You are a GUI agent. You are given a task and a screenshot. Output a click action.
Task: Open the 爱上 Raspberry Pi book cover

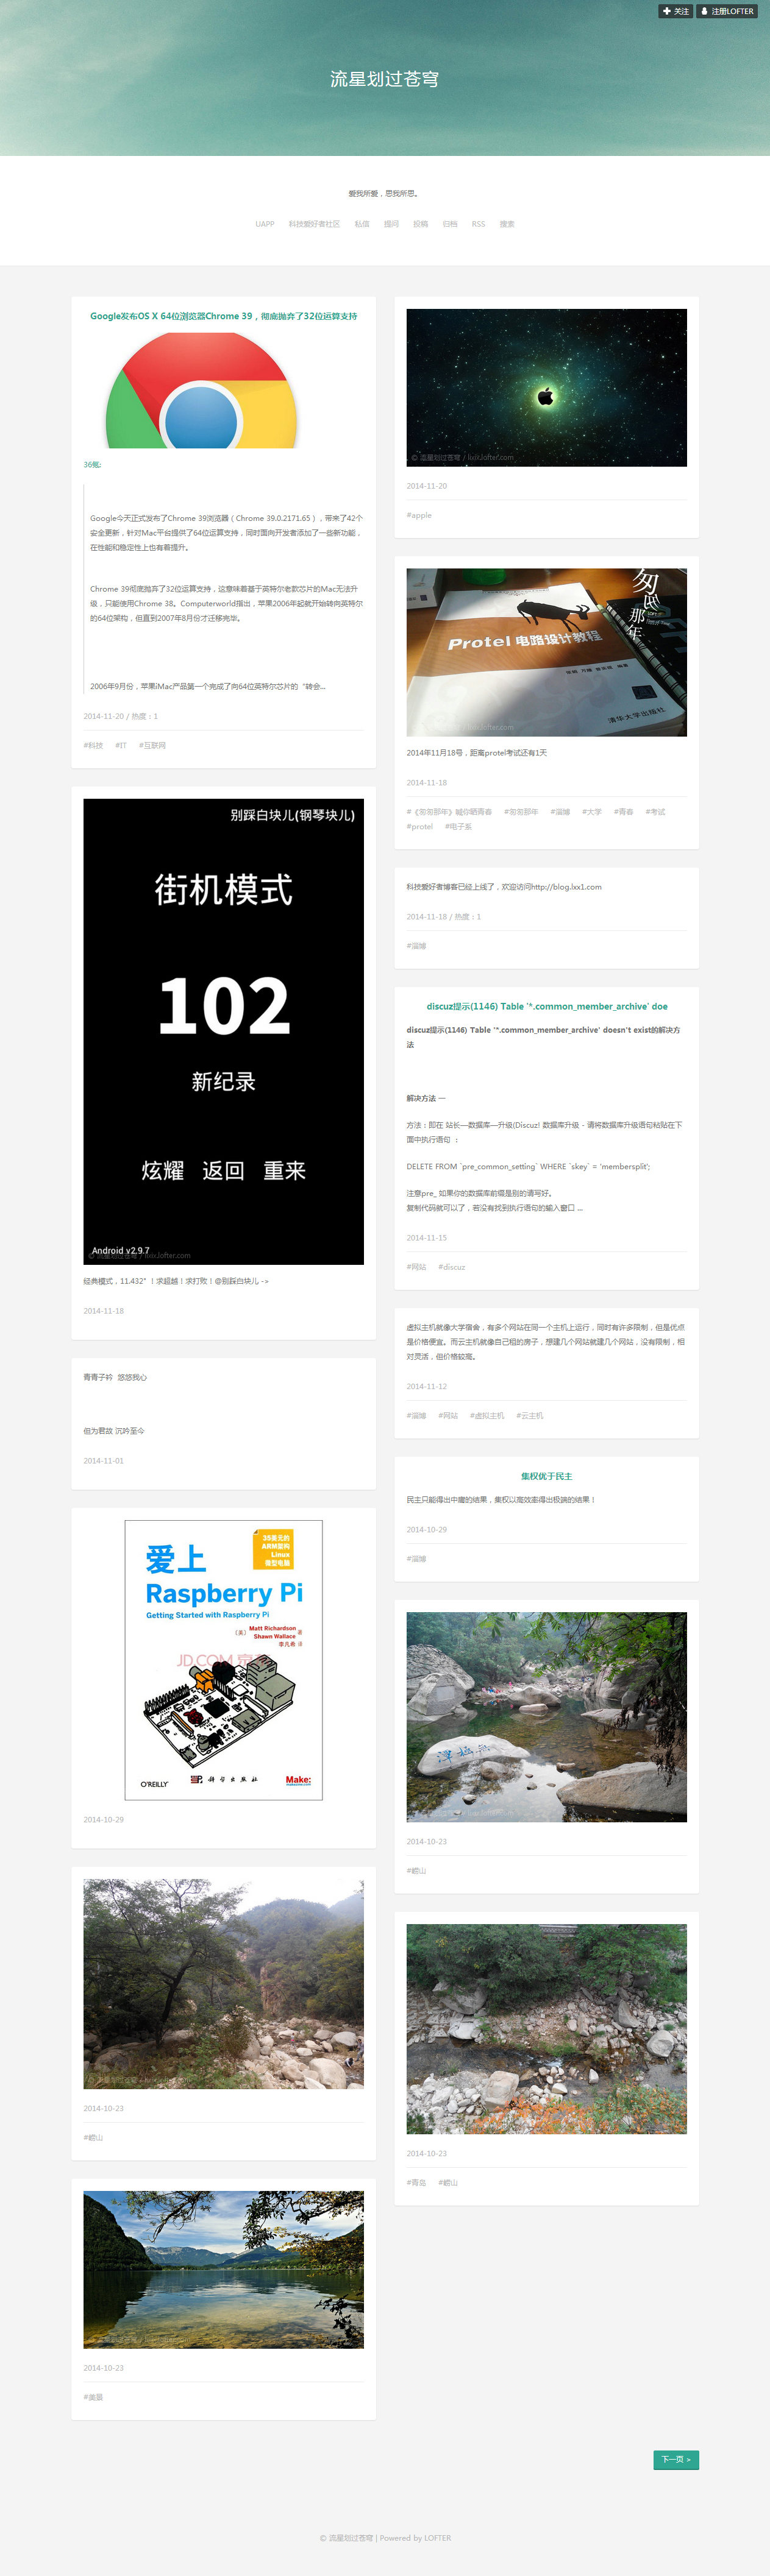(x=223, y=1660)
